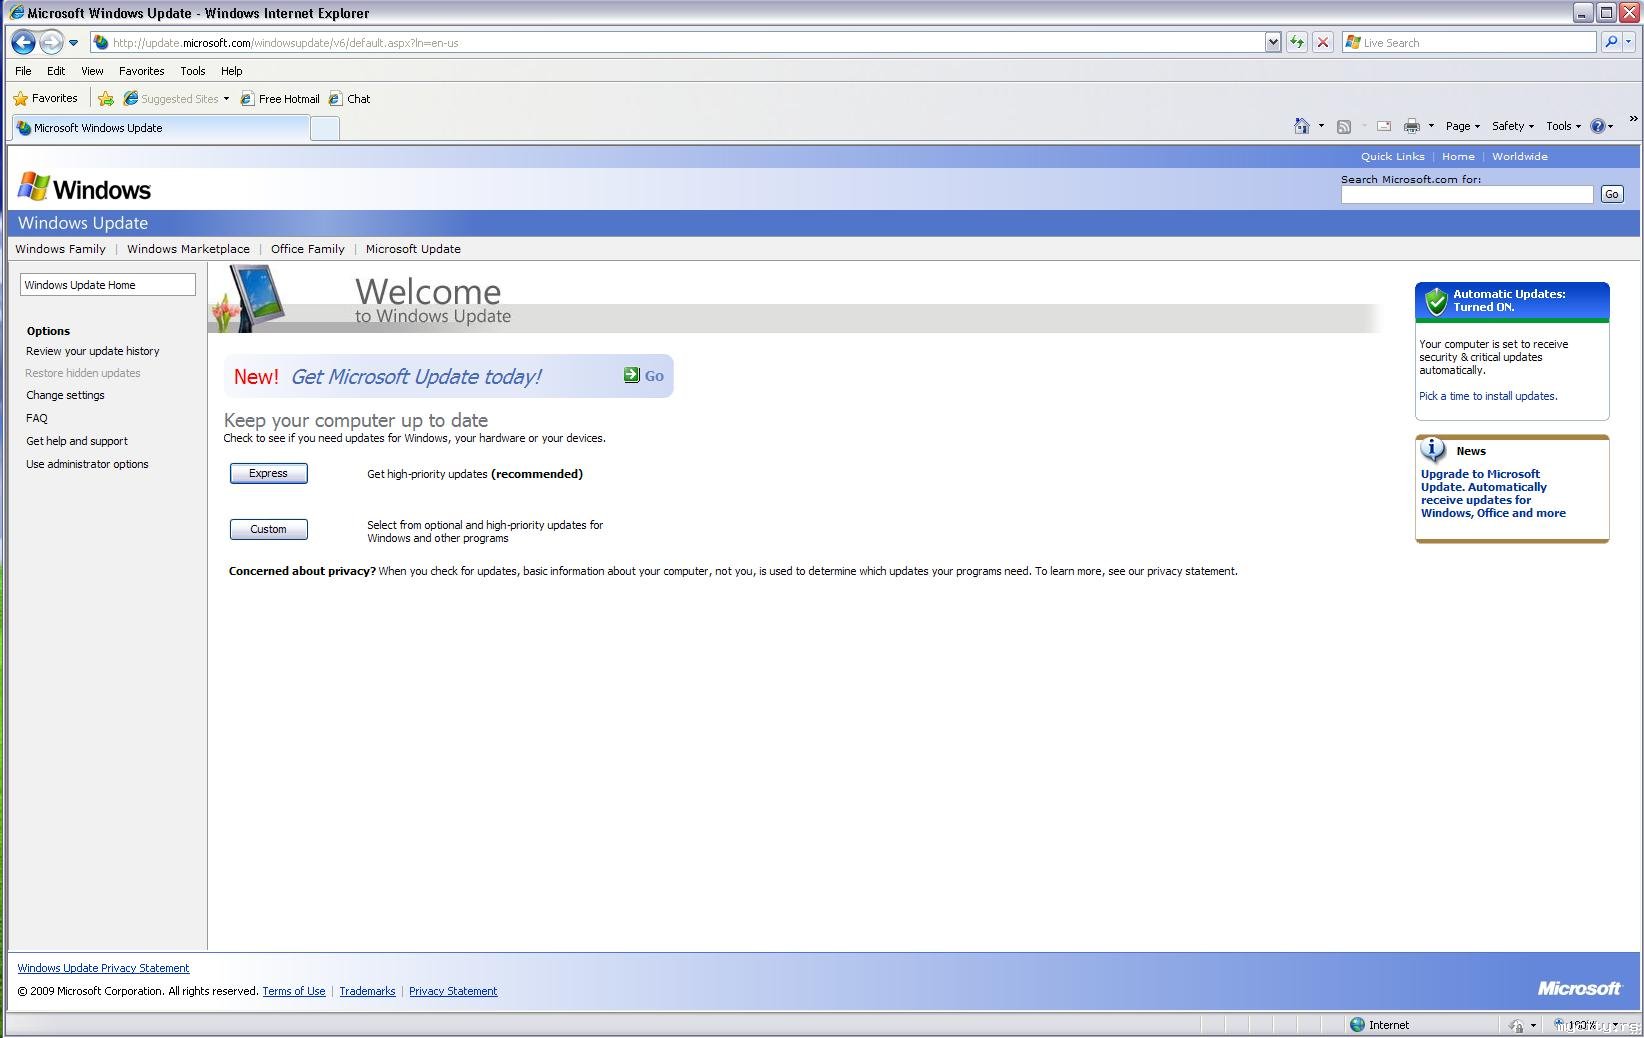Open the Favorites menu in the menu bar
Viewport: 1644px width, 1038px height.
click(x=141, y=71)
